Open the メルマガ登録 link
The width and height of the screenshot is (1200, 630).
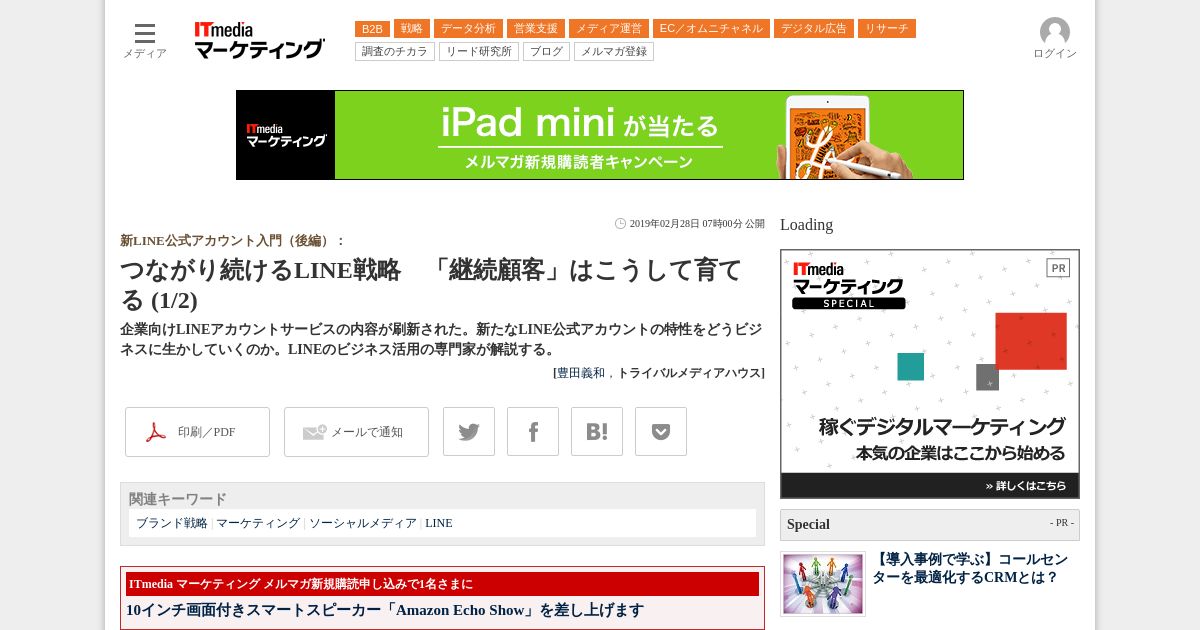tap(614, 51)
